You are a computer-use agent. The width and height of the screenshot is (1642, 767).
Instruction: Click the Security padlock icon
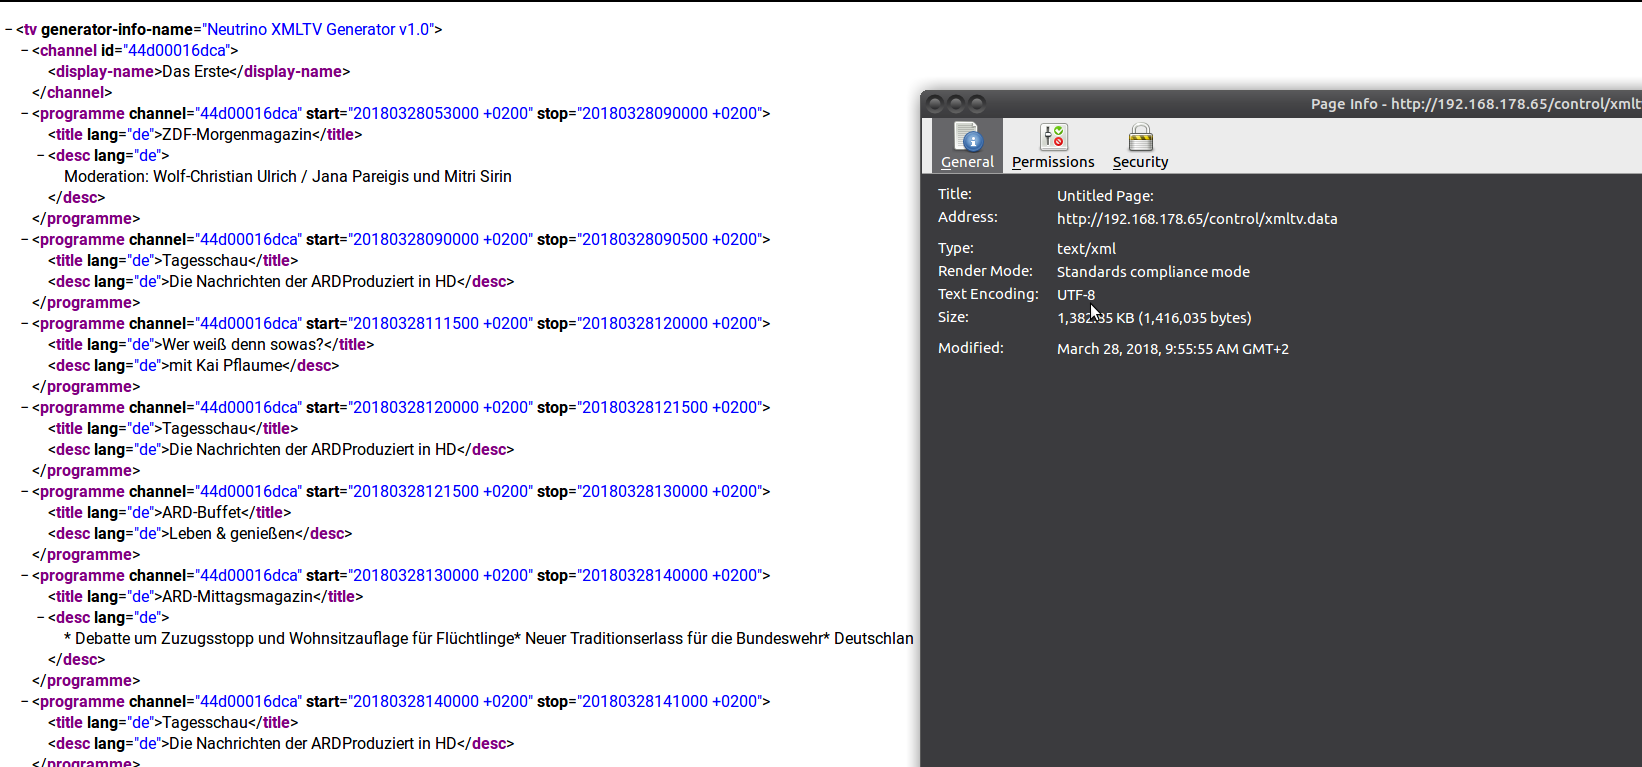coord(1140,136)
